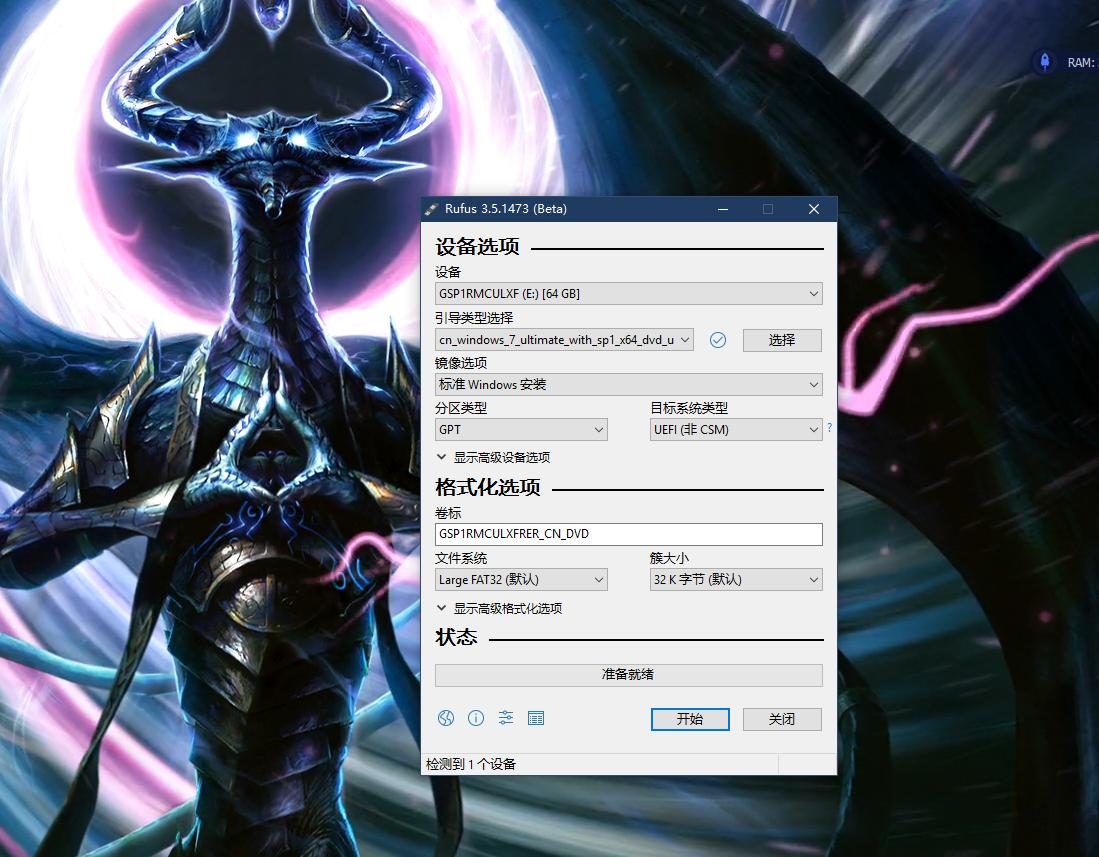Click the RAM: label on the desktop
The image size is (1099, 857).
1081,62
